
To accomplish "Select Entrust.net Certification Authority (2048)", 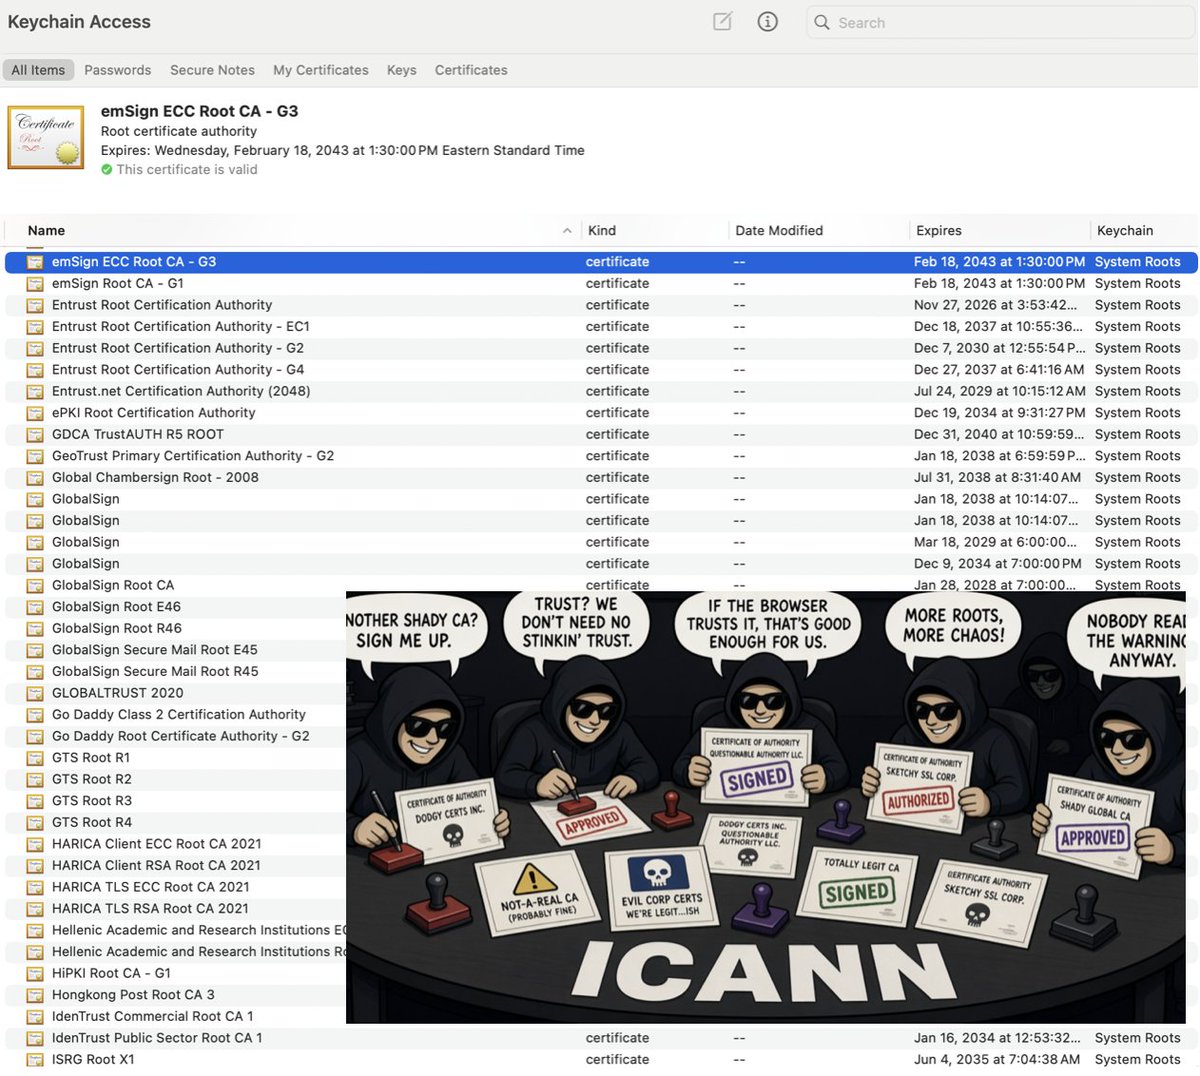I will 601,392.
